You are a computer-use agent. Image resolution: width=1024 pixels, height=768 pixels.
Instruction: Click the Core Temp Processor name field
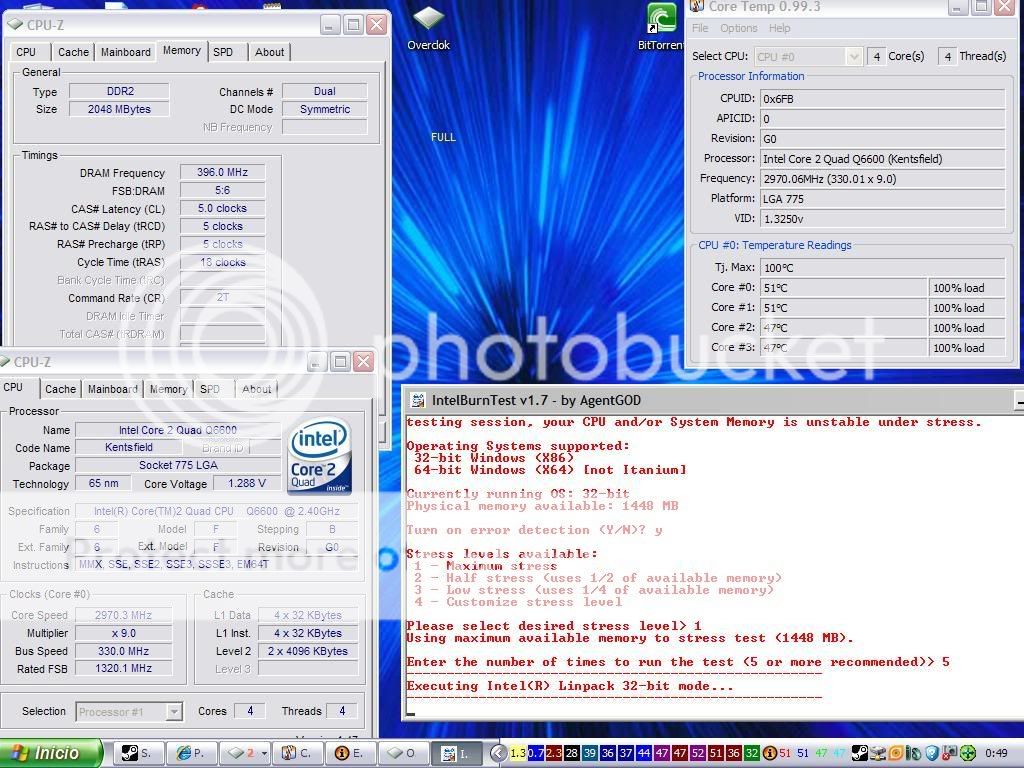(x=882, y=159)
